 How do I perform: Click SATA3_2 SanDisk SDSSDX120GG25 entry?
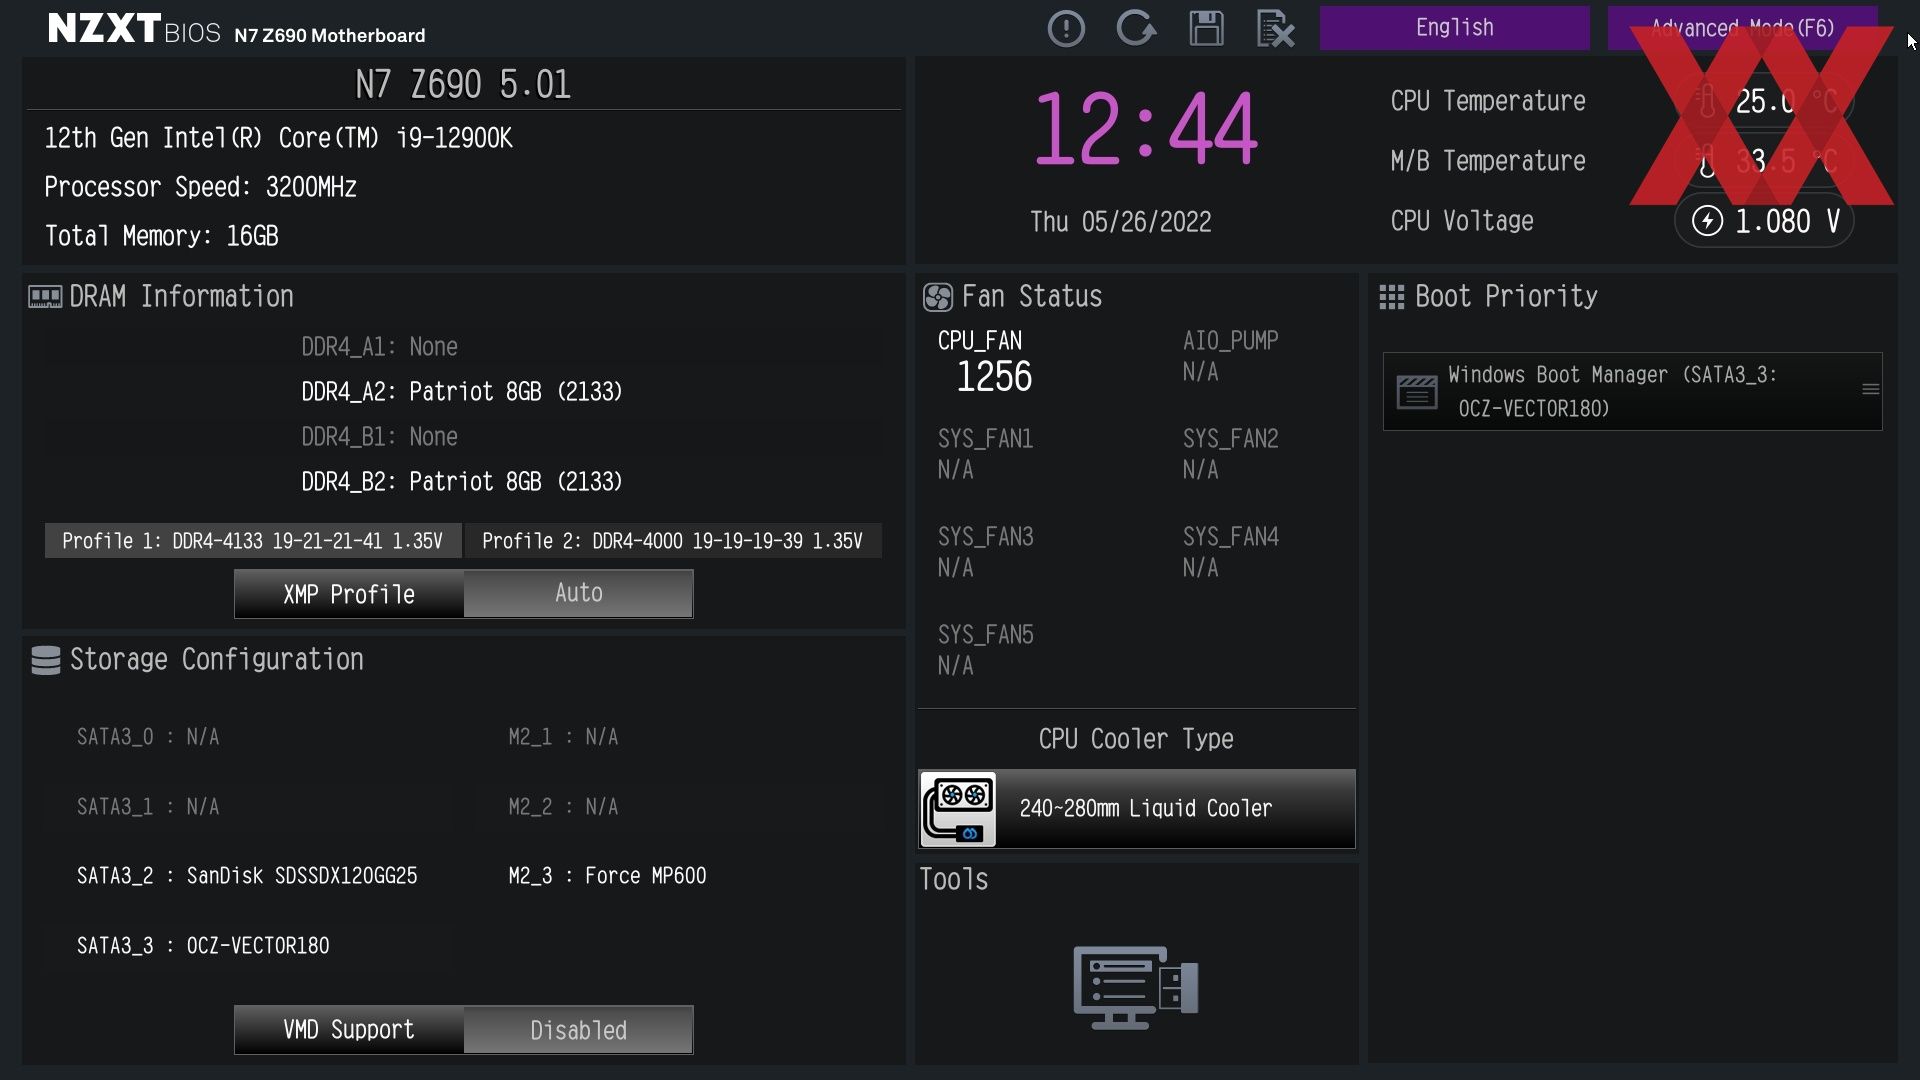(247, 876)
